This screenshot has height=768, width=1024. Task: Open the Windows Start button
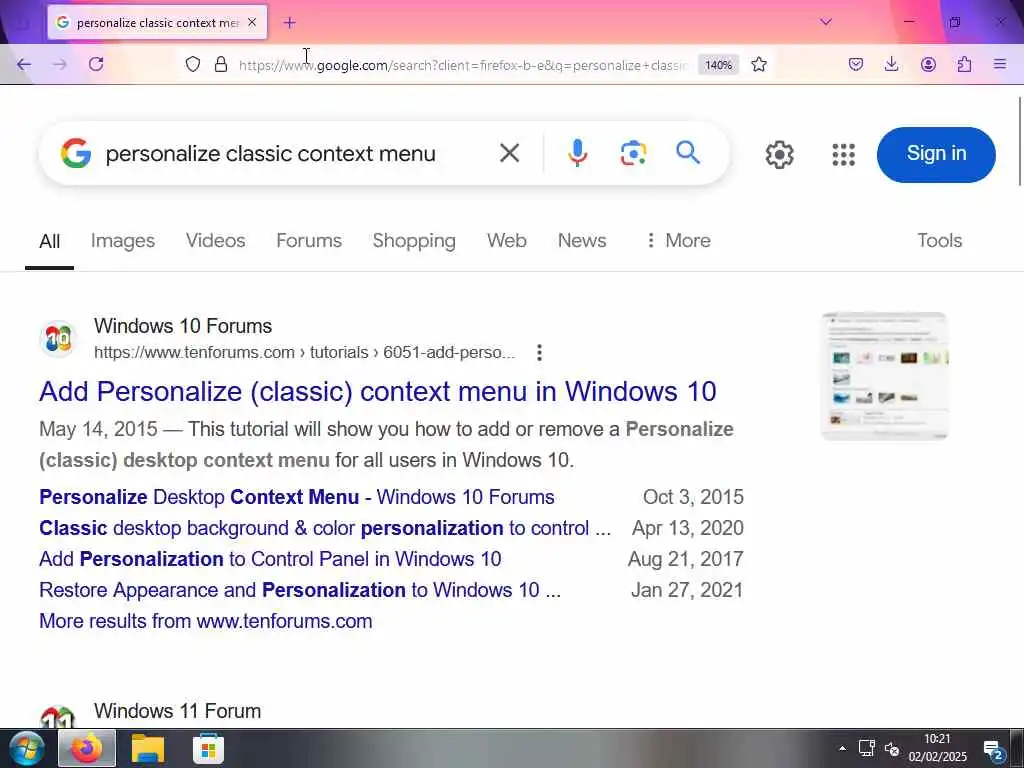[x=25, y=748]
